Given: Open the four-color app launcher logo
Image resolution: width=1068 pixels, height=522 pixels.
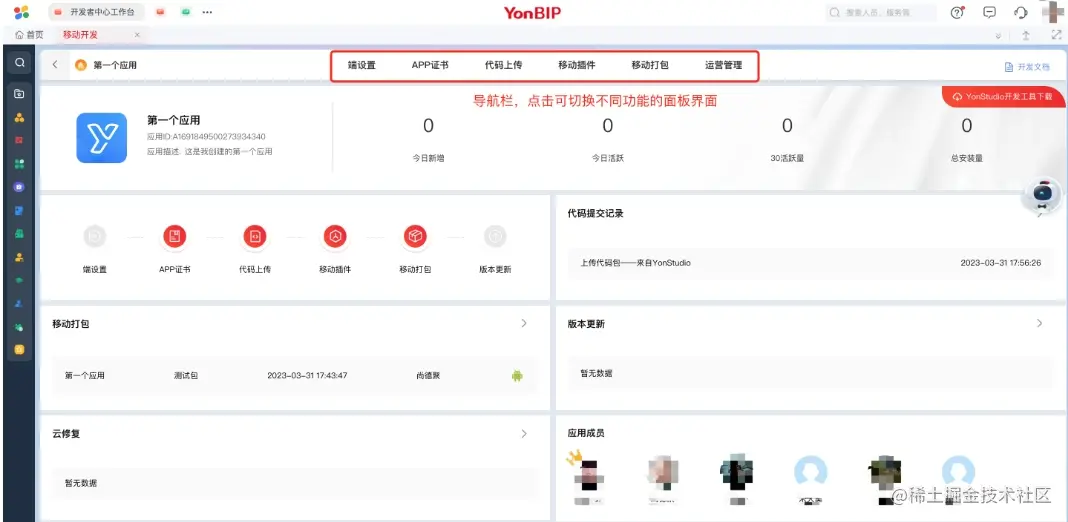Looking at the screenshot, I should 21,12.
